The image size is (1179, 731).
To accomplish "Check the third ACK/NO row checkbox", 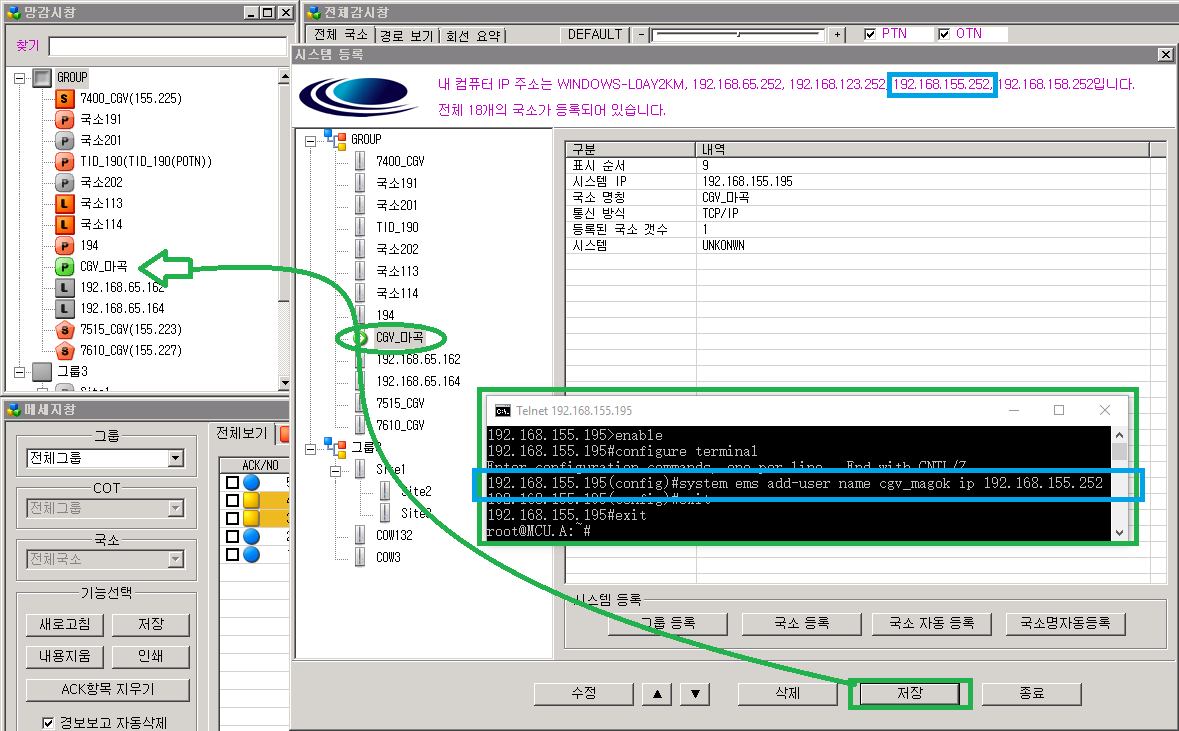I will (232, 519).
